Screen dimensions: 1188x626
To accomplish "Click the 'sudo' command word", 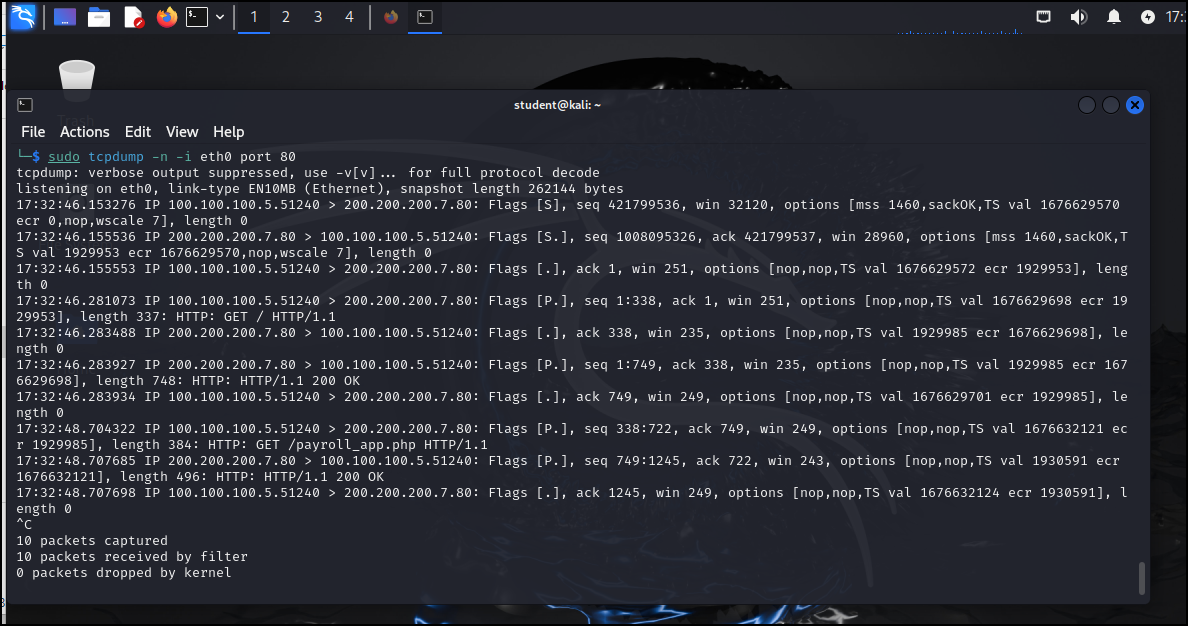I will 64,157.
